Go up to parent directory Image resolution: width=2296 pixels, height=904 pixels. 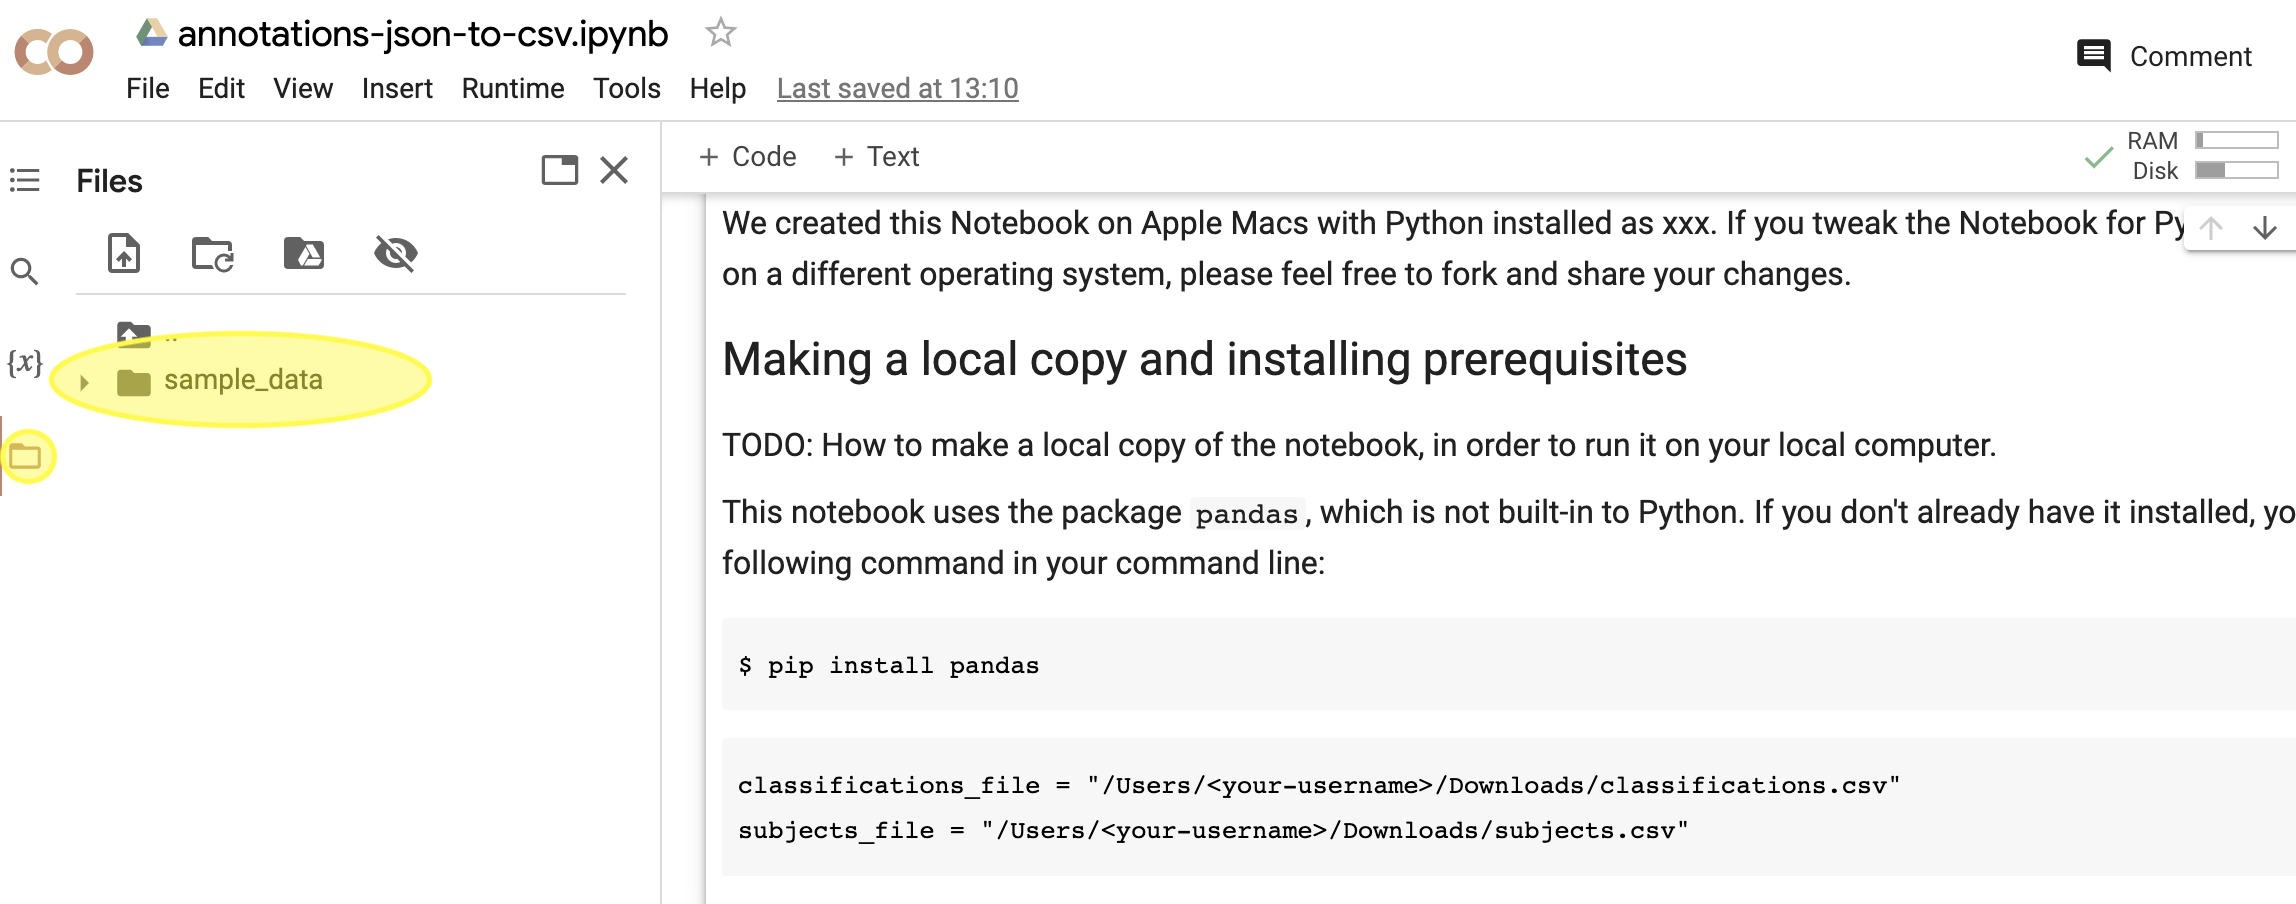[x=134, y=335]
